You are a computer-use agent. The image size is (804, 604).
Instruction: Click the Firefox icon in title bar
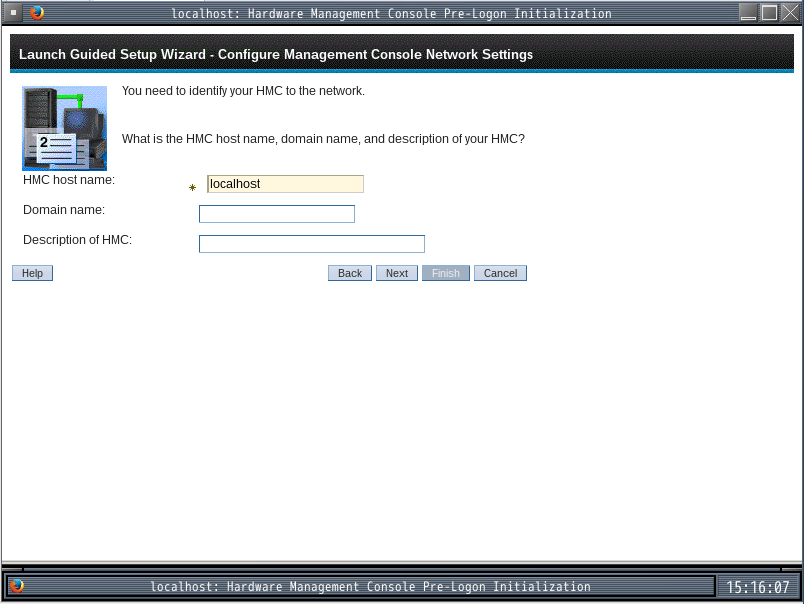(36, 13)
